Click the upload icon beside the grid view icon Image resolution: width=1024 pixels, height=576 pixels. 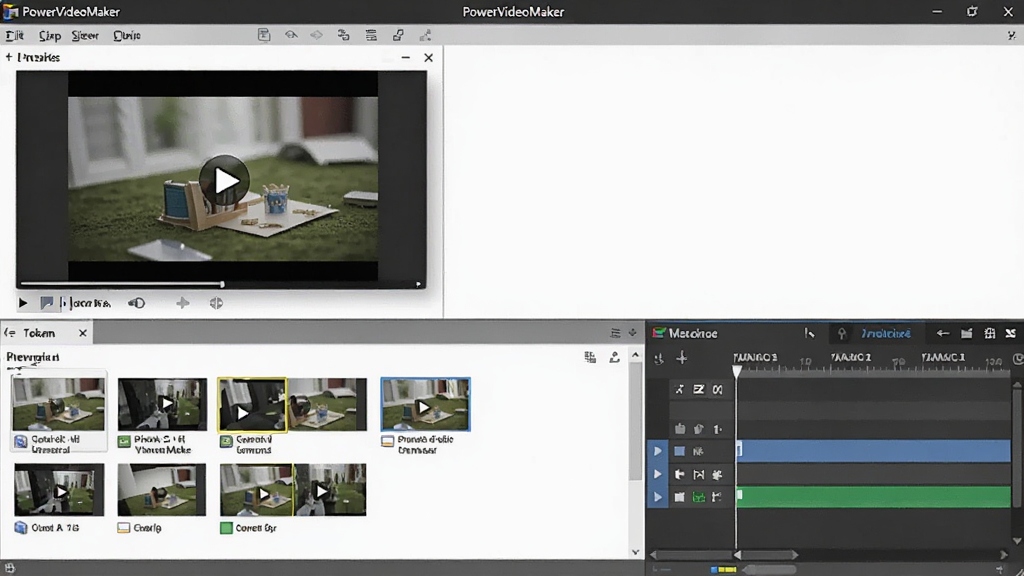[615, 357]
